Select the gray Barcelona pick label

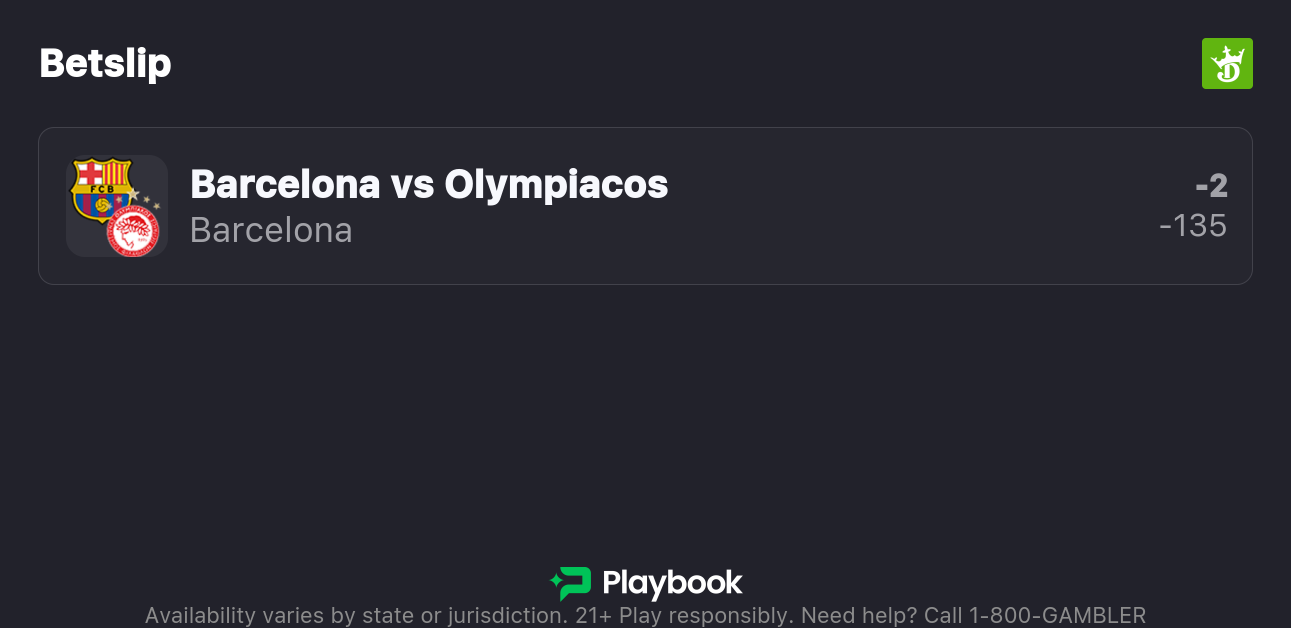271,230
